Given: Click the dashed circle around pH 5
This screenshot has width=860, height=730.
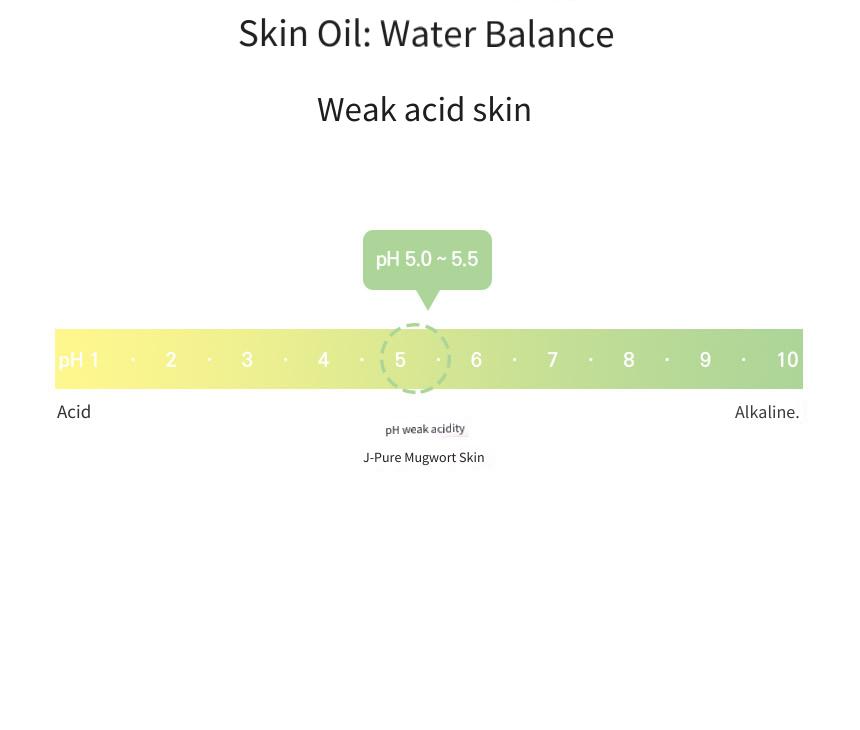Looking at the screenshot, I should (x=415, y=359).
